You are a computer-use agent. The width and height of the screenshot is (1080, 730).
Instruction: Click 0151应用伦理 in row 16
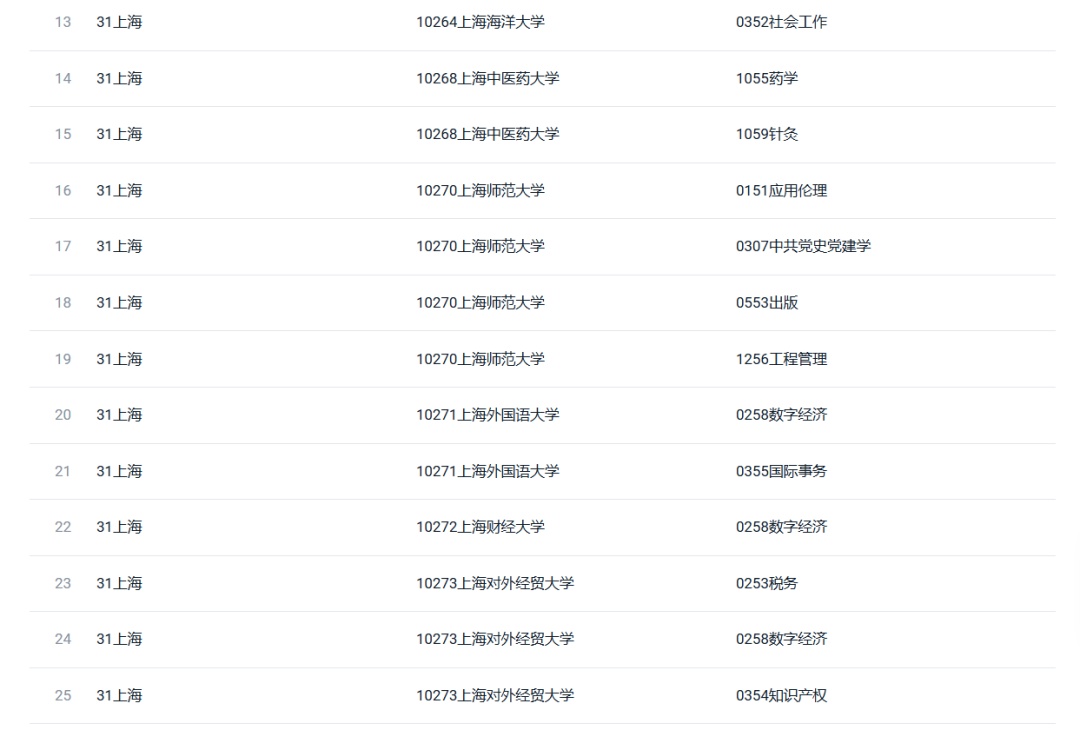(x=781, y=190)
